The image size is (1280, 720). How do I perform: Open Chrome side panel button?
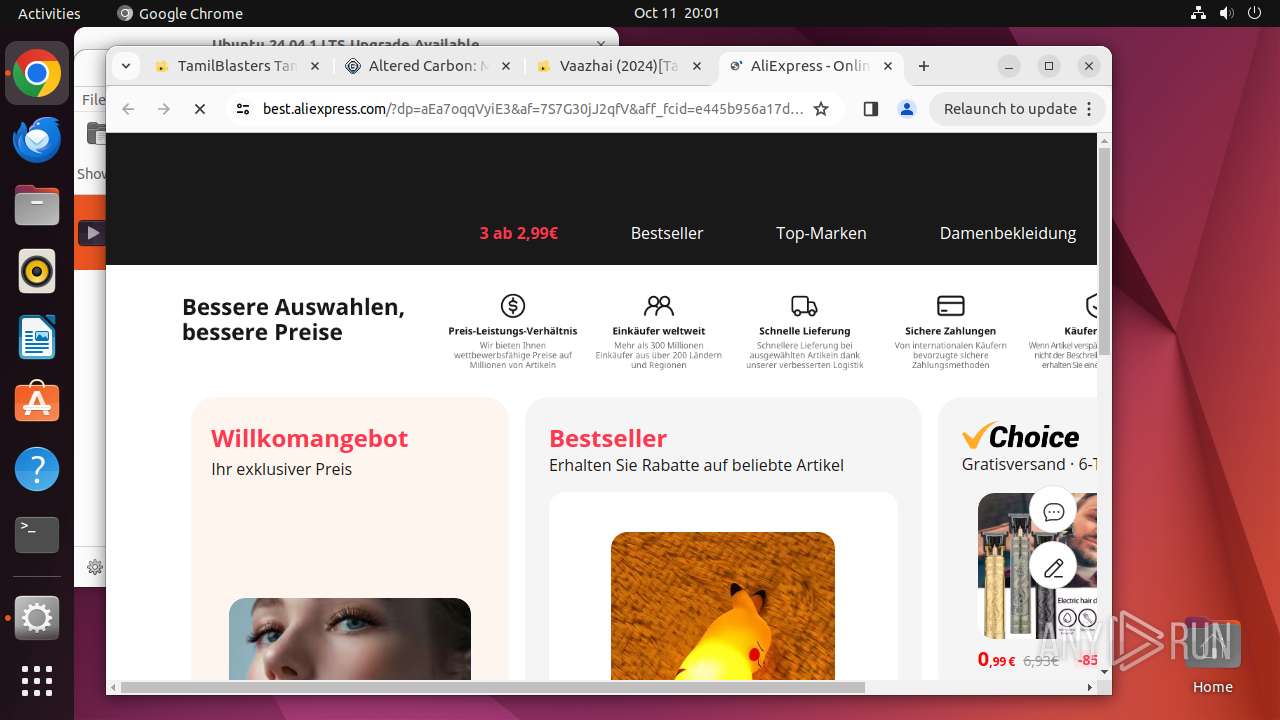(x=870, y=109)
